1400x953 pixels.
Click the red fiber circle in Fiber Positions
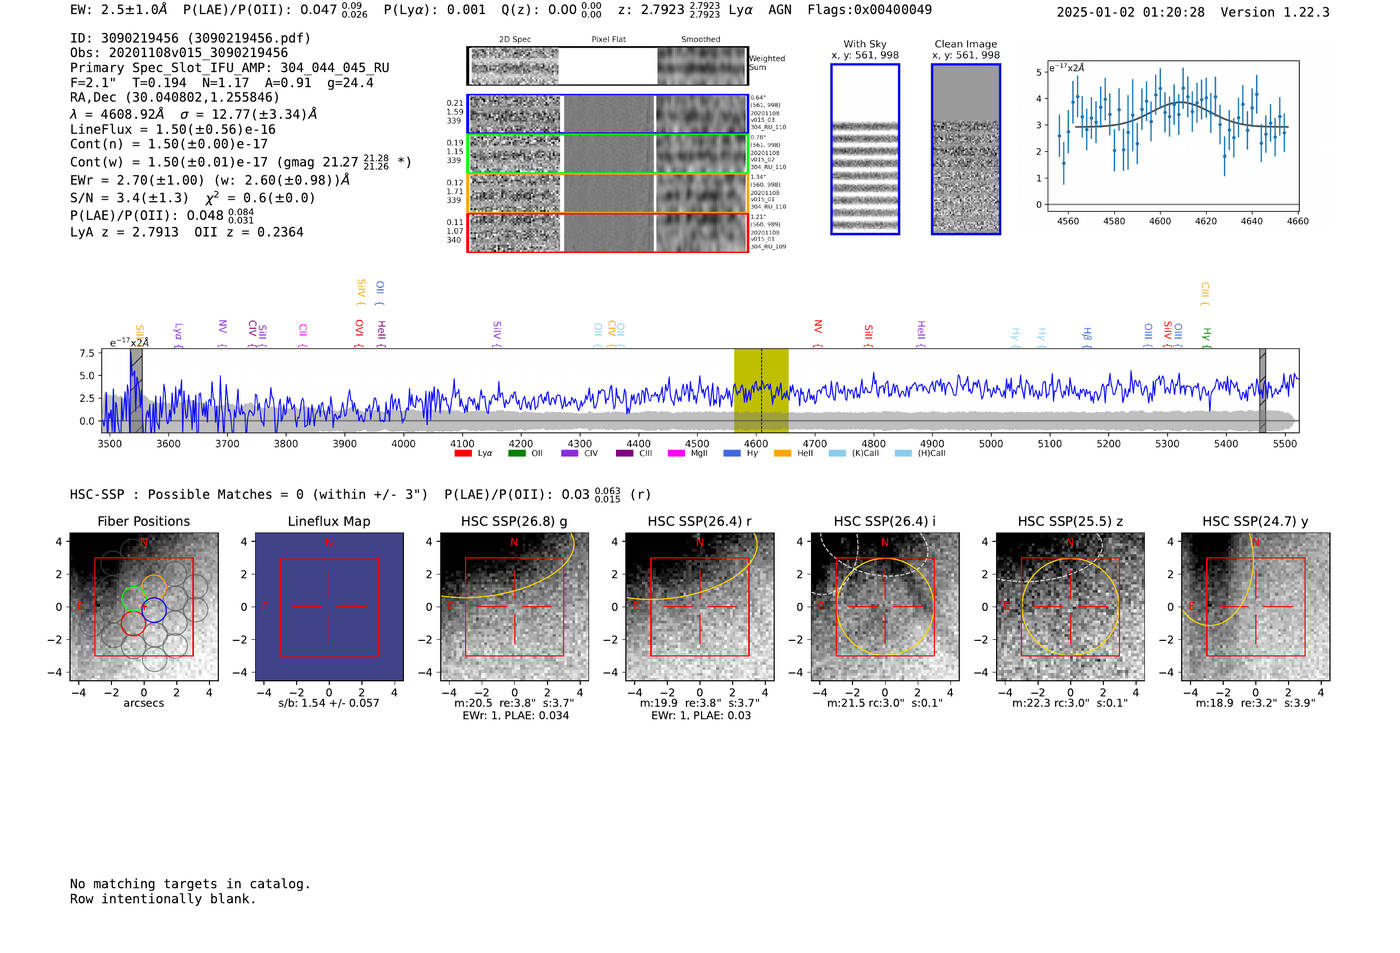133,622
